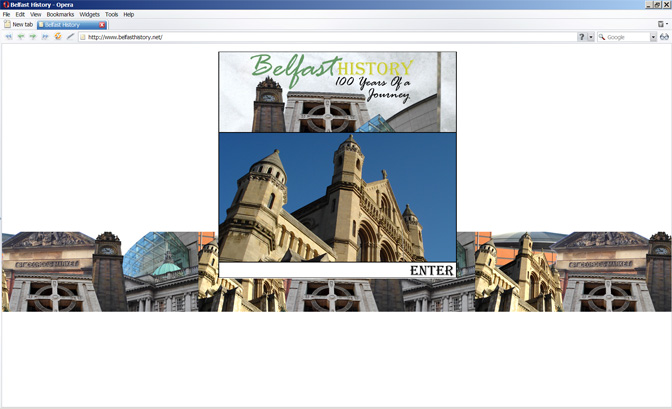Click the Back arrow icon

[x=20, y=37]
